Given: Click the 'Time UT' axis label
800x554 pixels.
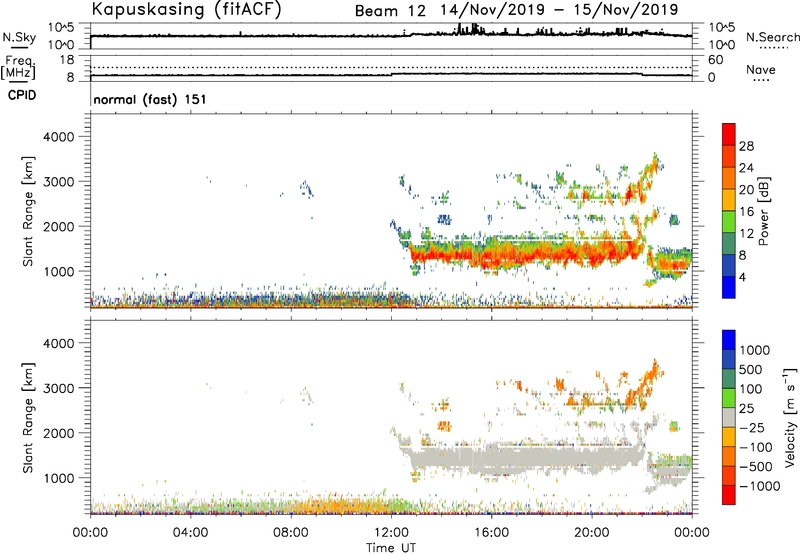Looking at the screenshot, I should (391, 548).
